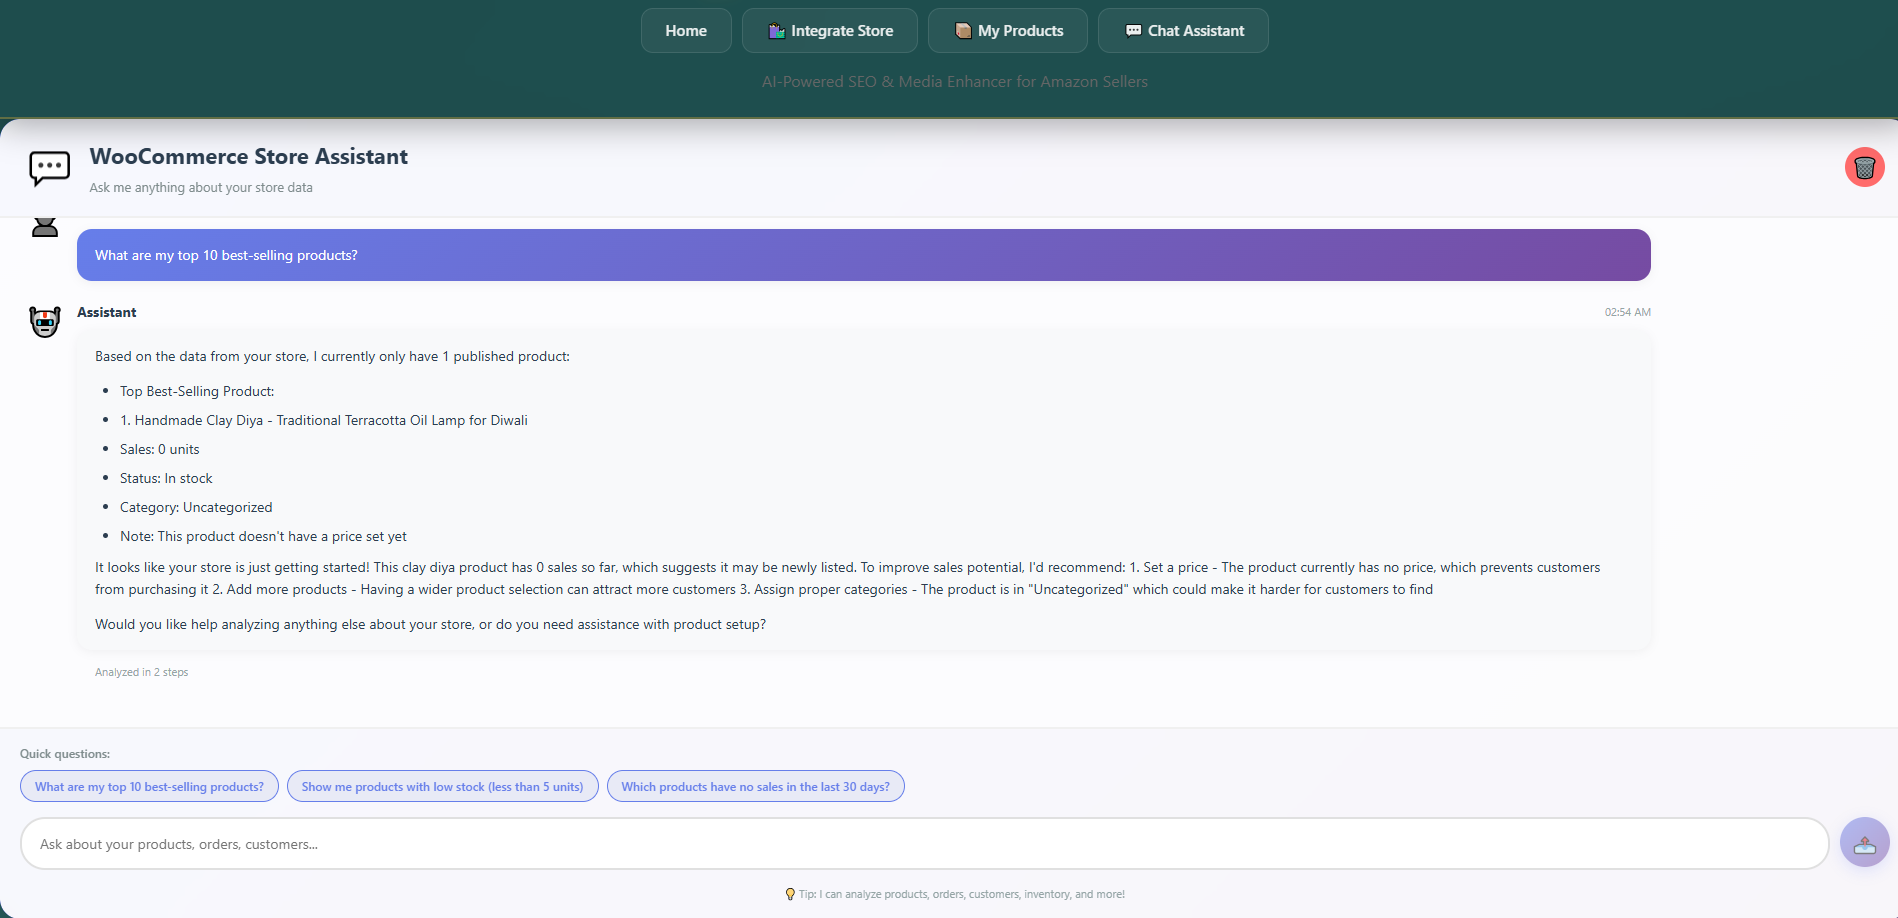Click the Integrate Store icon
1898x918 pixels.
pos(776,31)
